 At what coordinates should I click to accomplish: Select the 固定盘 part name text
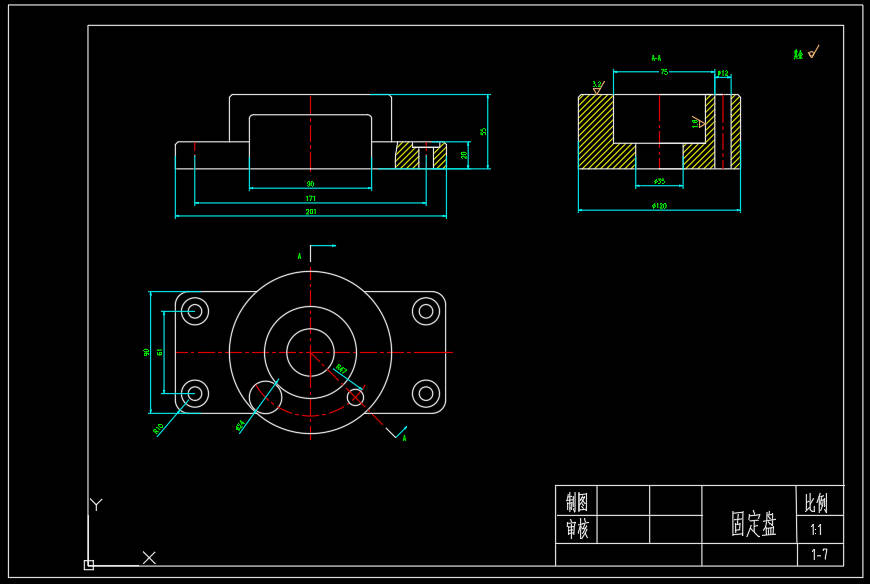tap(753, 524)
